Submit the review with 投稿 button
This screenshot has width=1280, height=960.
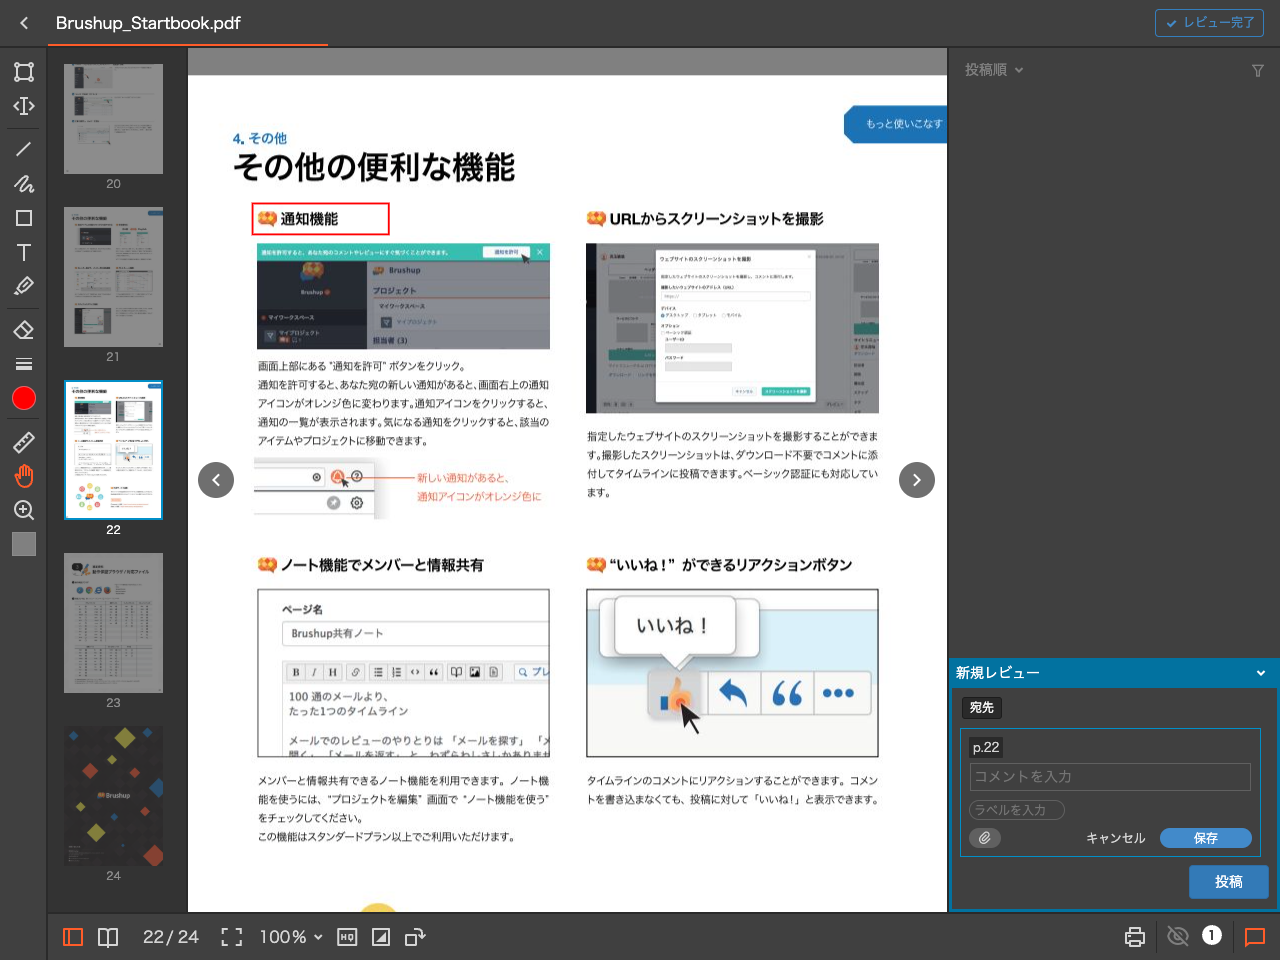1229,882
